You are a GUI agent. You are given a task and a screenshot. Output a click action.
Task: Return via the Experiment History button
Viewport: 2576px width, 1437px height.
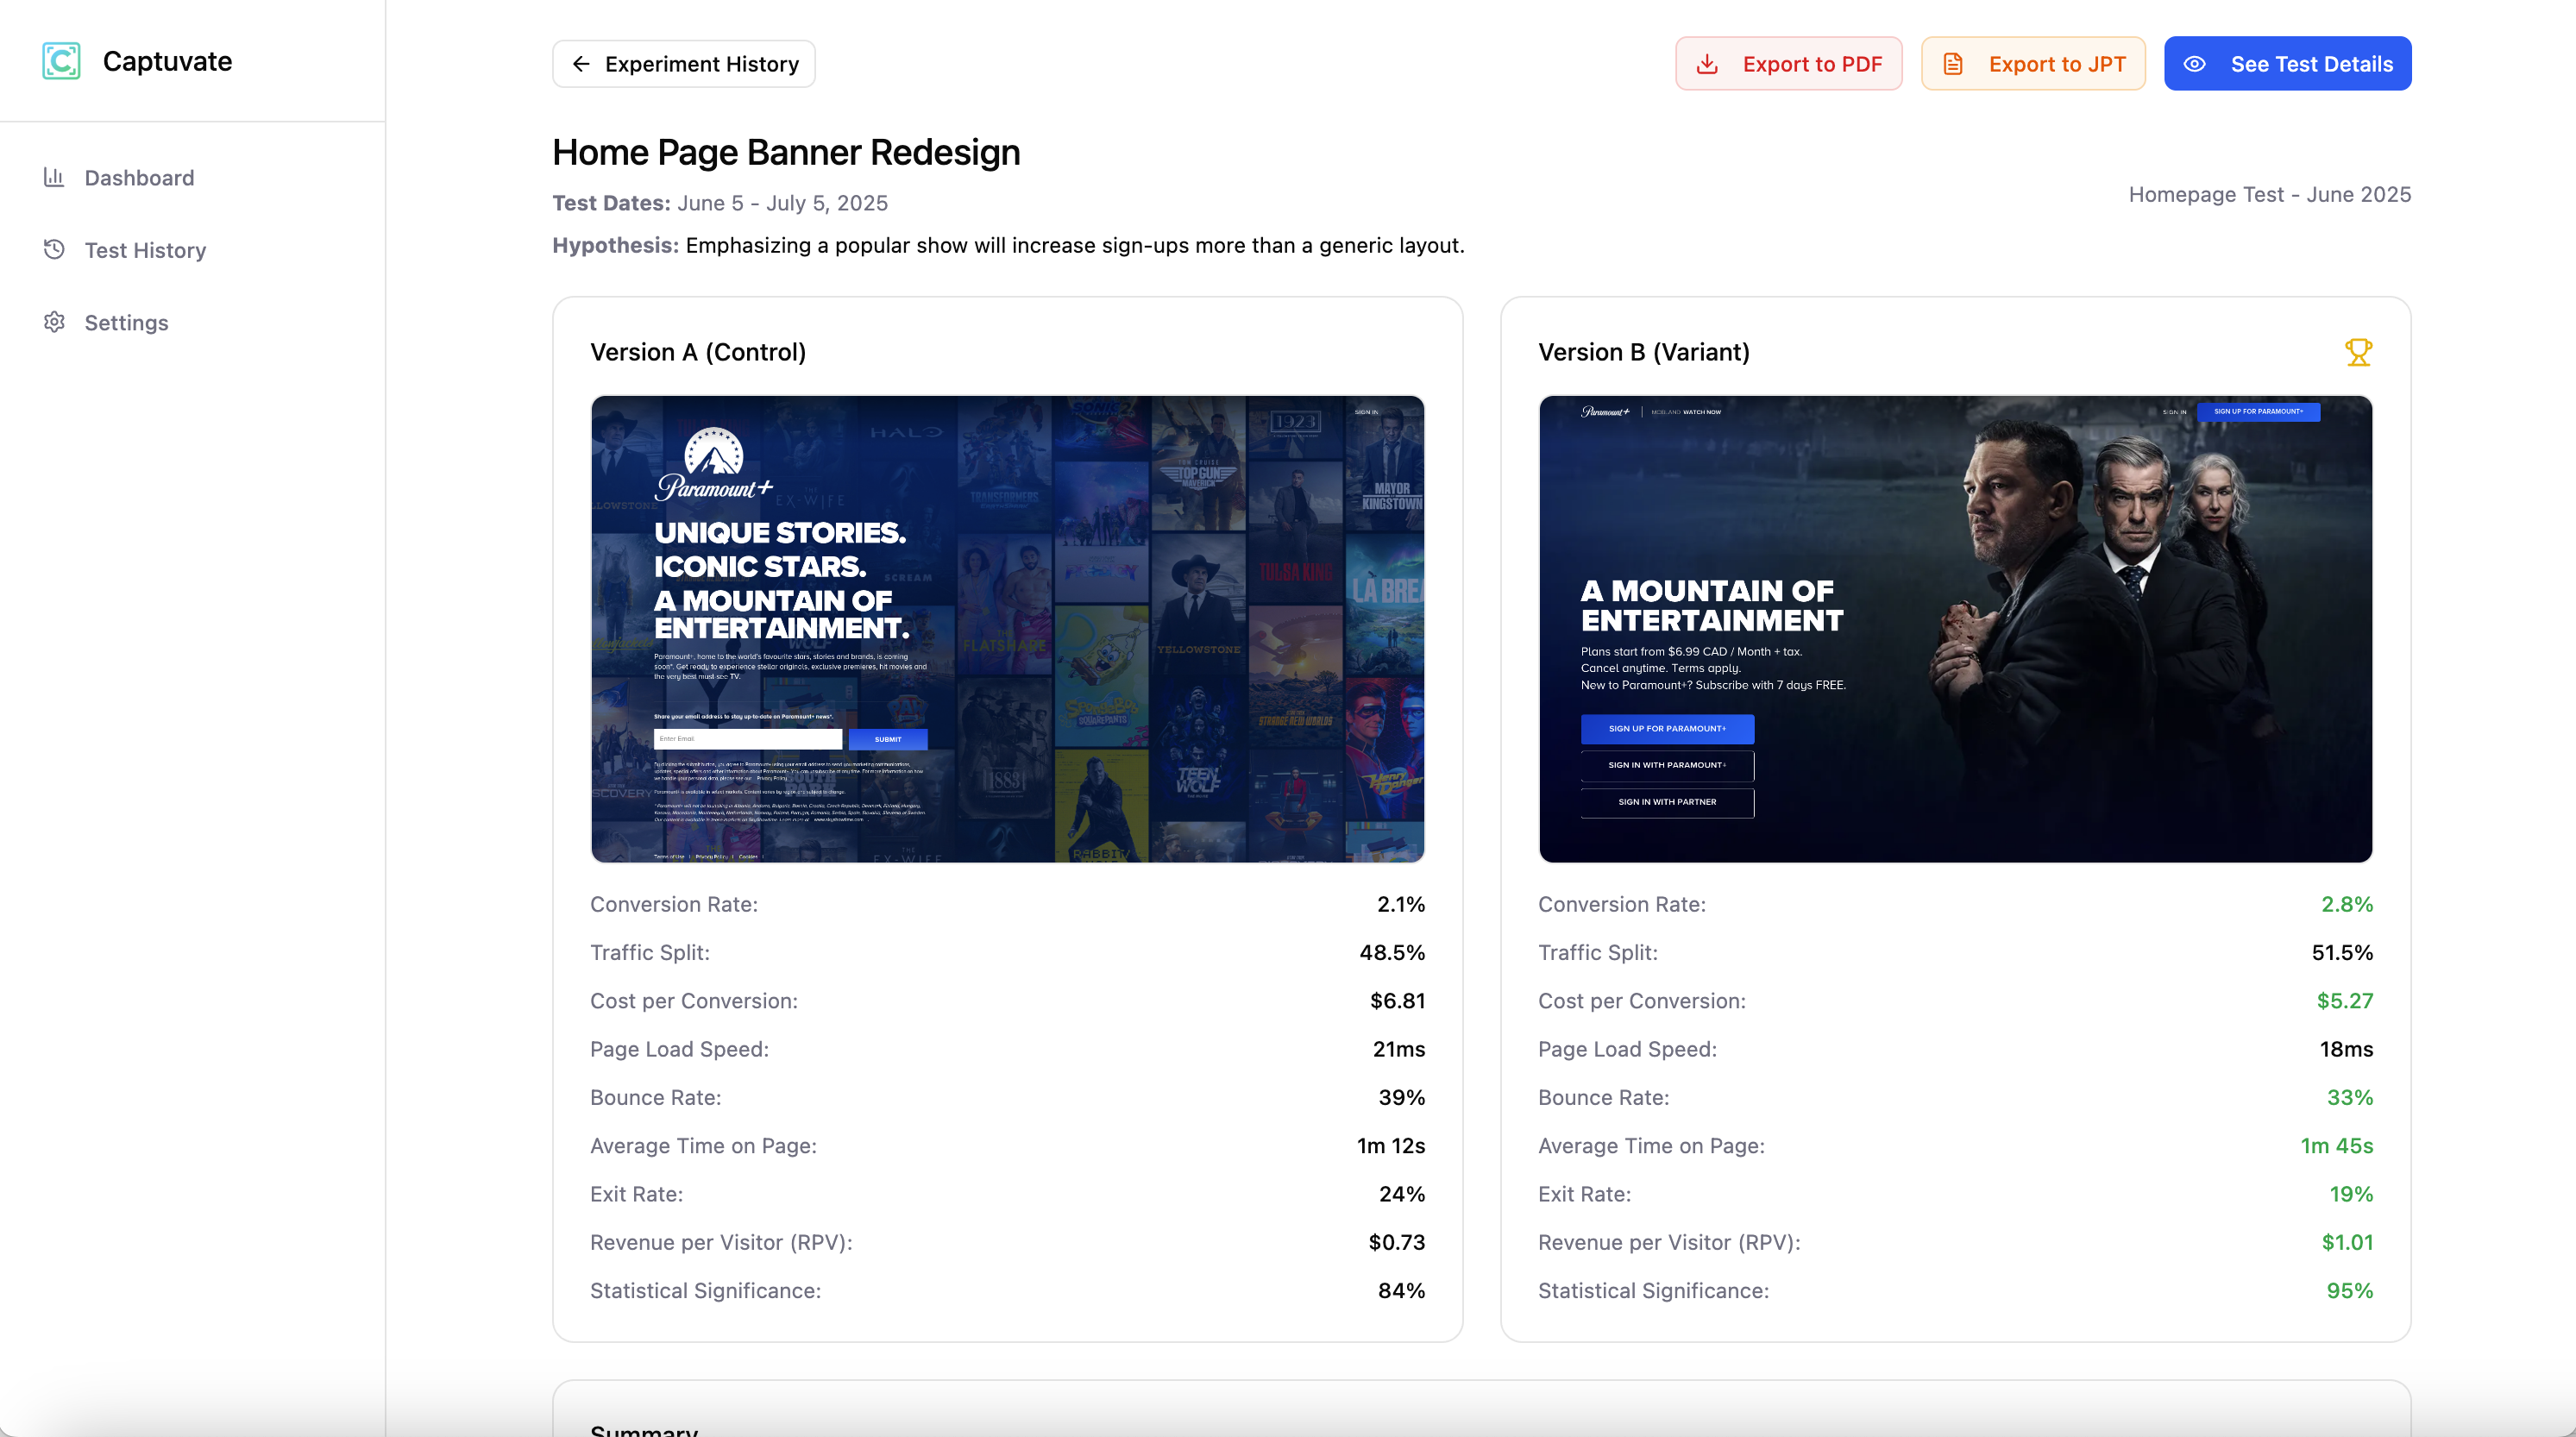point(683,63)
